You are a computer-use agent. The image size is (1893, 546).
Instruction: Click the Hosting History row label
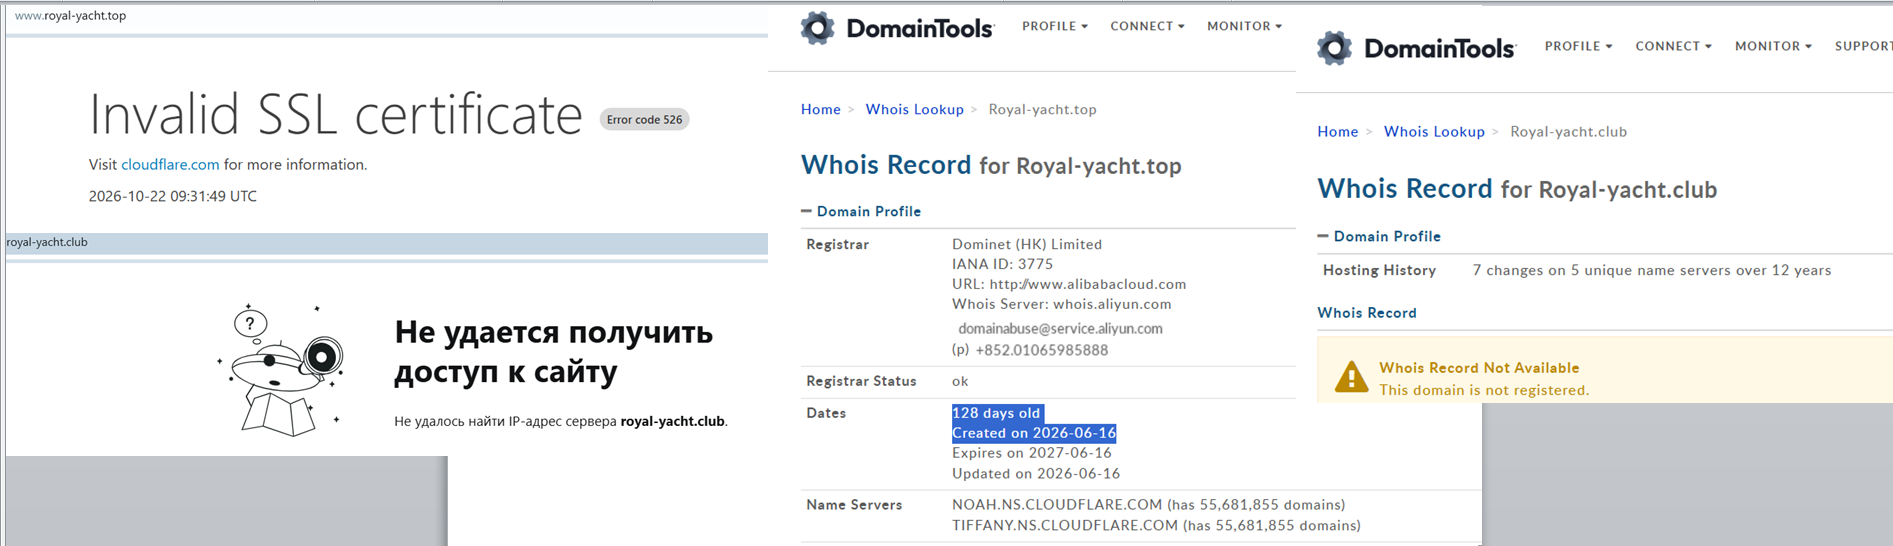[1379, 270]
